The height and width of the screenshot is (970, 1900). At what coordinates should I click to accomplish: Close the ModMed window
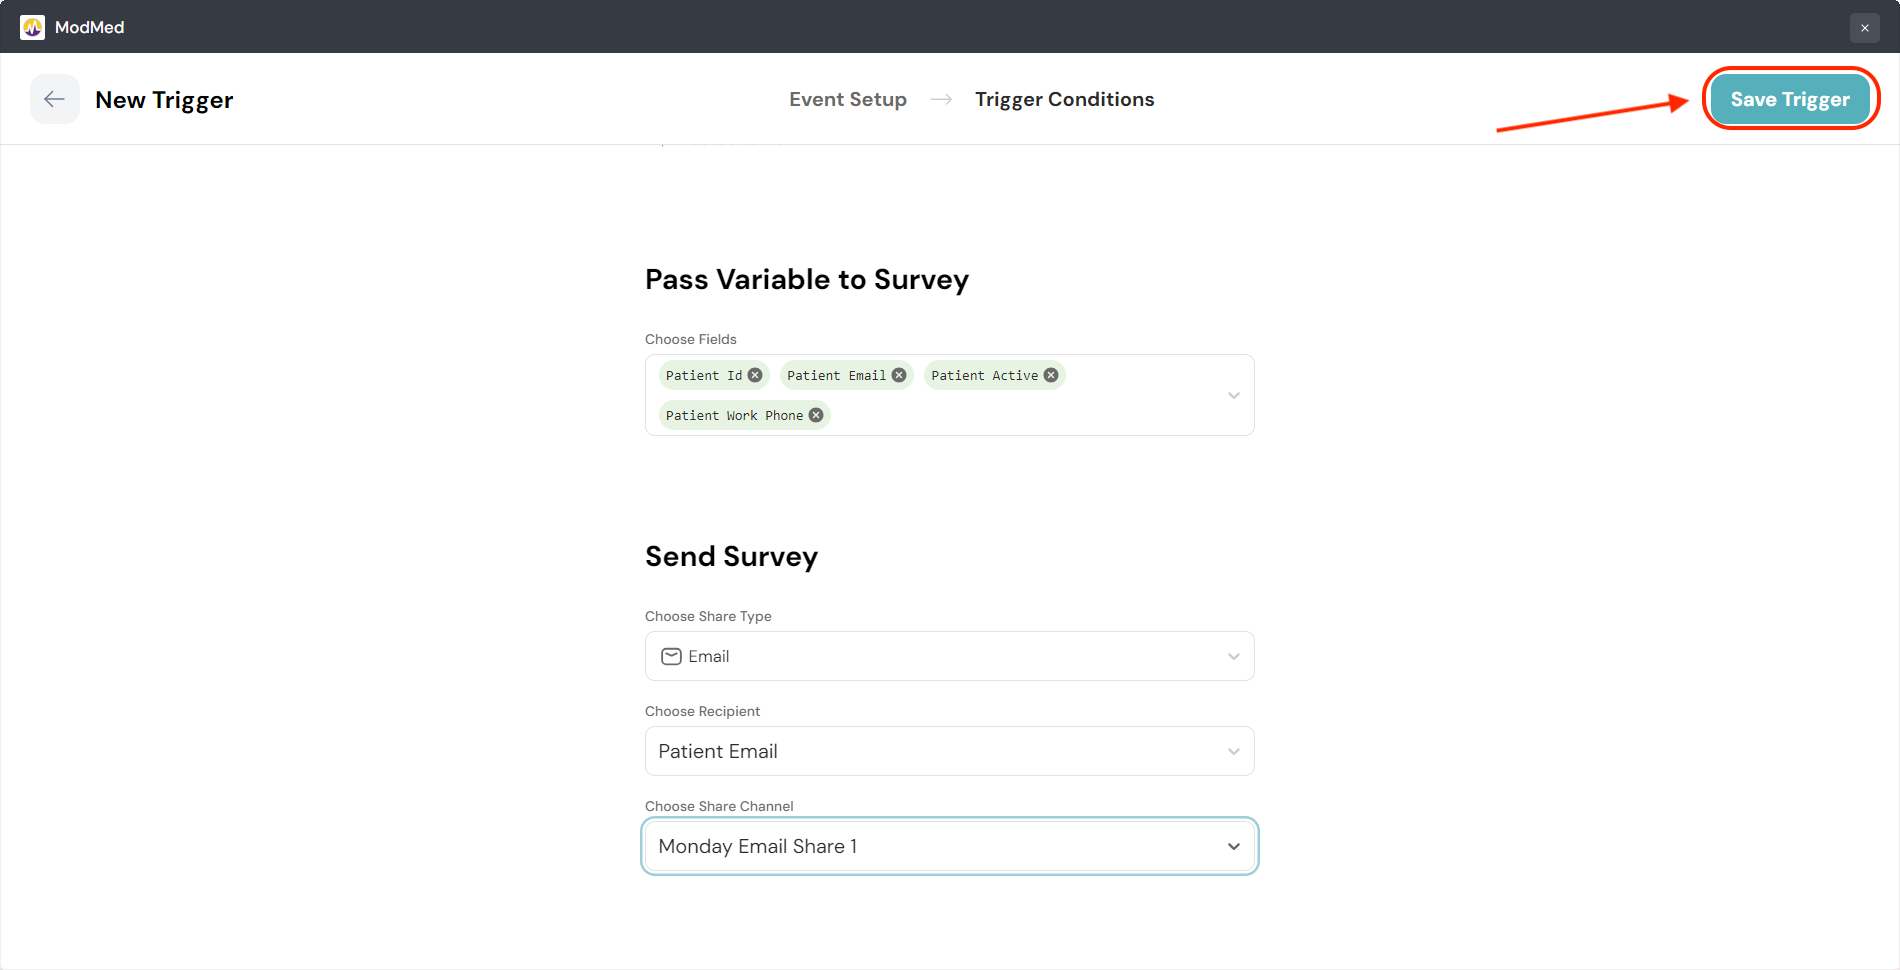pyautogui.click(x=1864, y=28)
